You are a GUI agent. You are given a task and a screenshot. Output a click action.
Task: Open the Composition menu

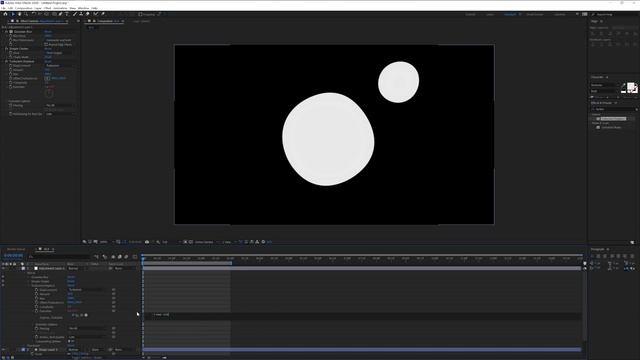[x=24, y=8]
